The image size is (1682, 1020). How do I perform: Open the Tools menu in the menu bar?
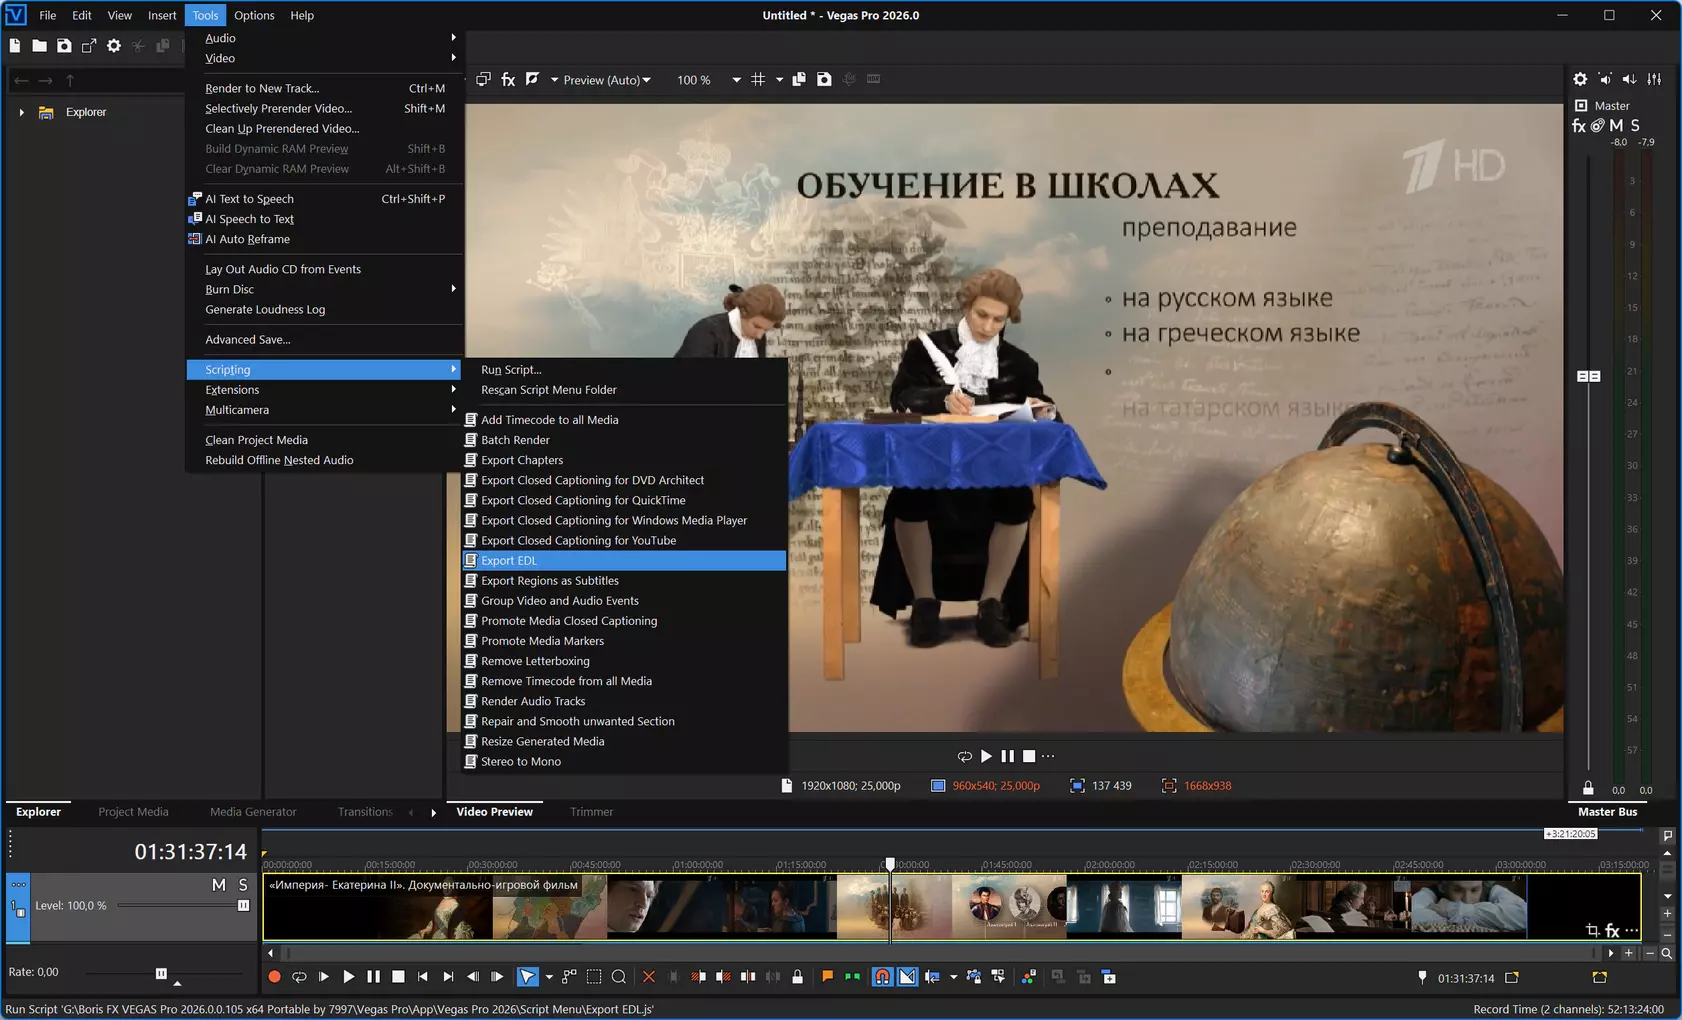pos(205,15)
